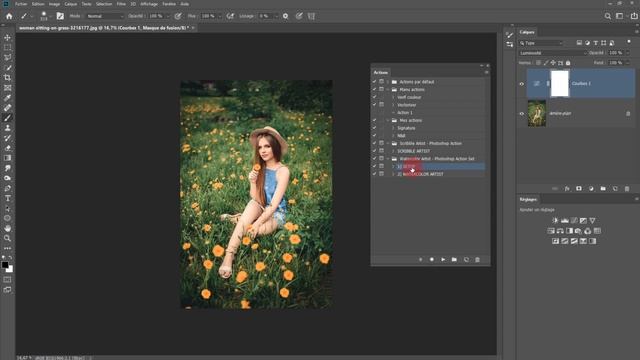Open the Affichage menu
Image resolution: width=640 pixels, height=360 pixels.
click(x=149, y=4)
